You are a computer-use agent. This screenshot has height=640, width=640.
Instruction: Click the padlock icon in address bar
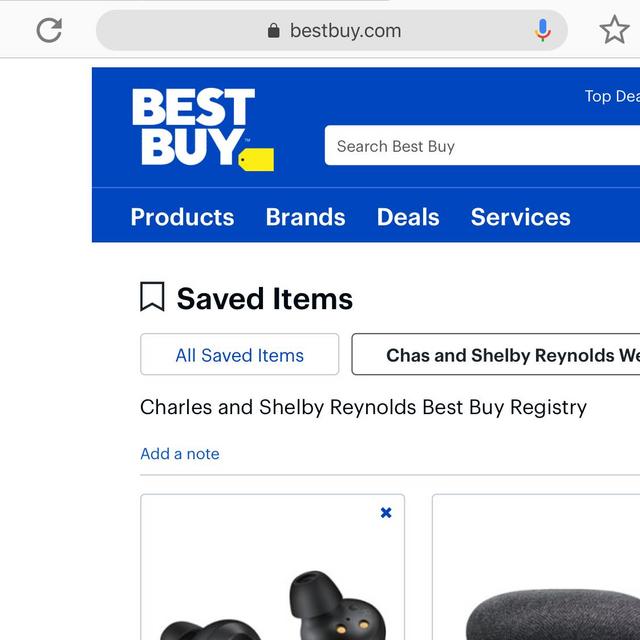274,31
